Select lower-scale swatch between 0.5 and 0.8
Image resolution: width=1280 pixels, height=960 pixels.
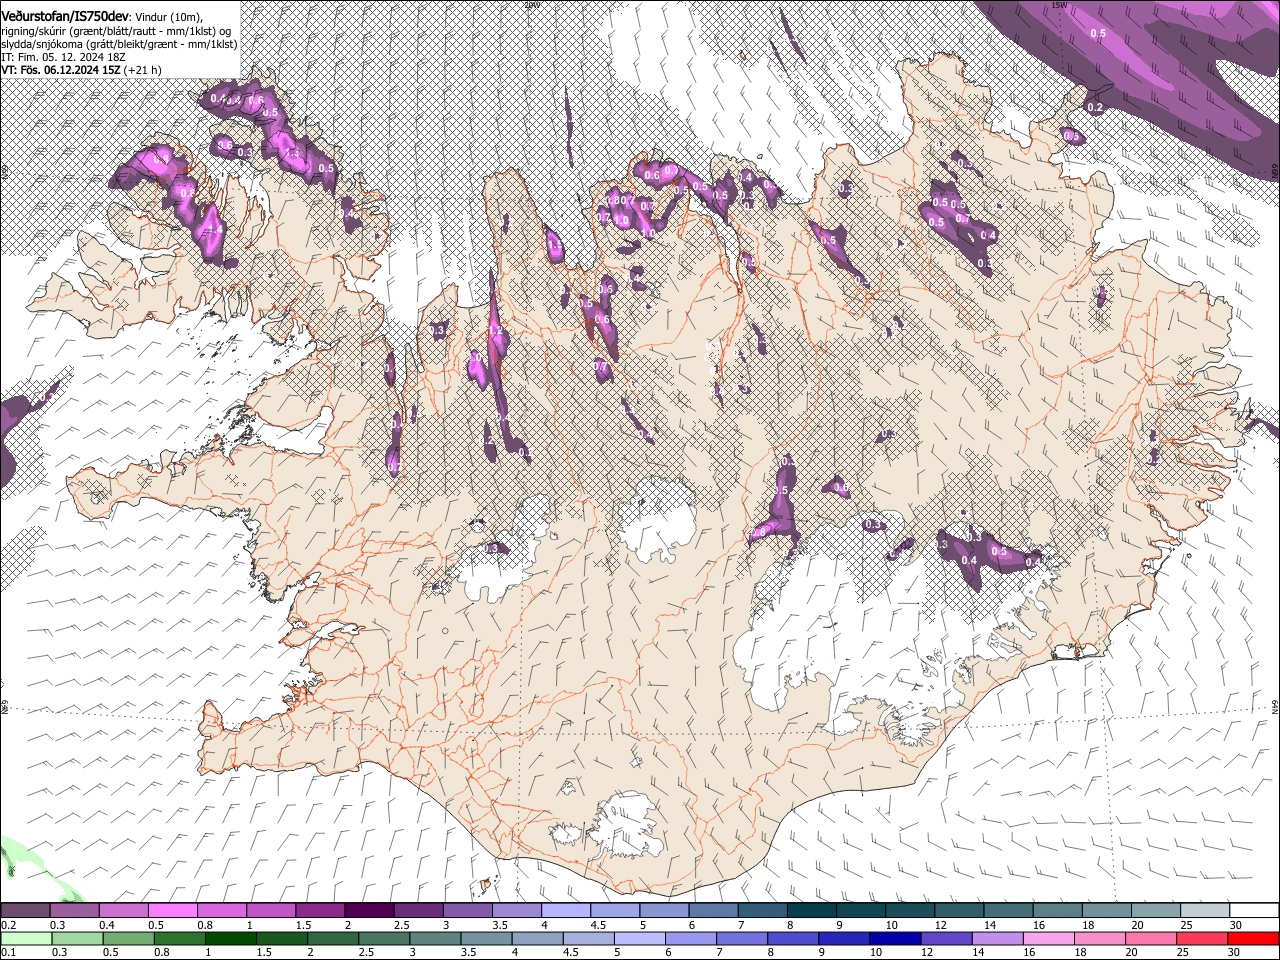pyautogui.click(x=128, y=938)
